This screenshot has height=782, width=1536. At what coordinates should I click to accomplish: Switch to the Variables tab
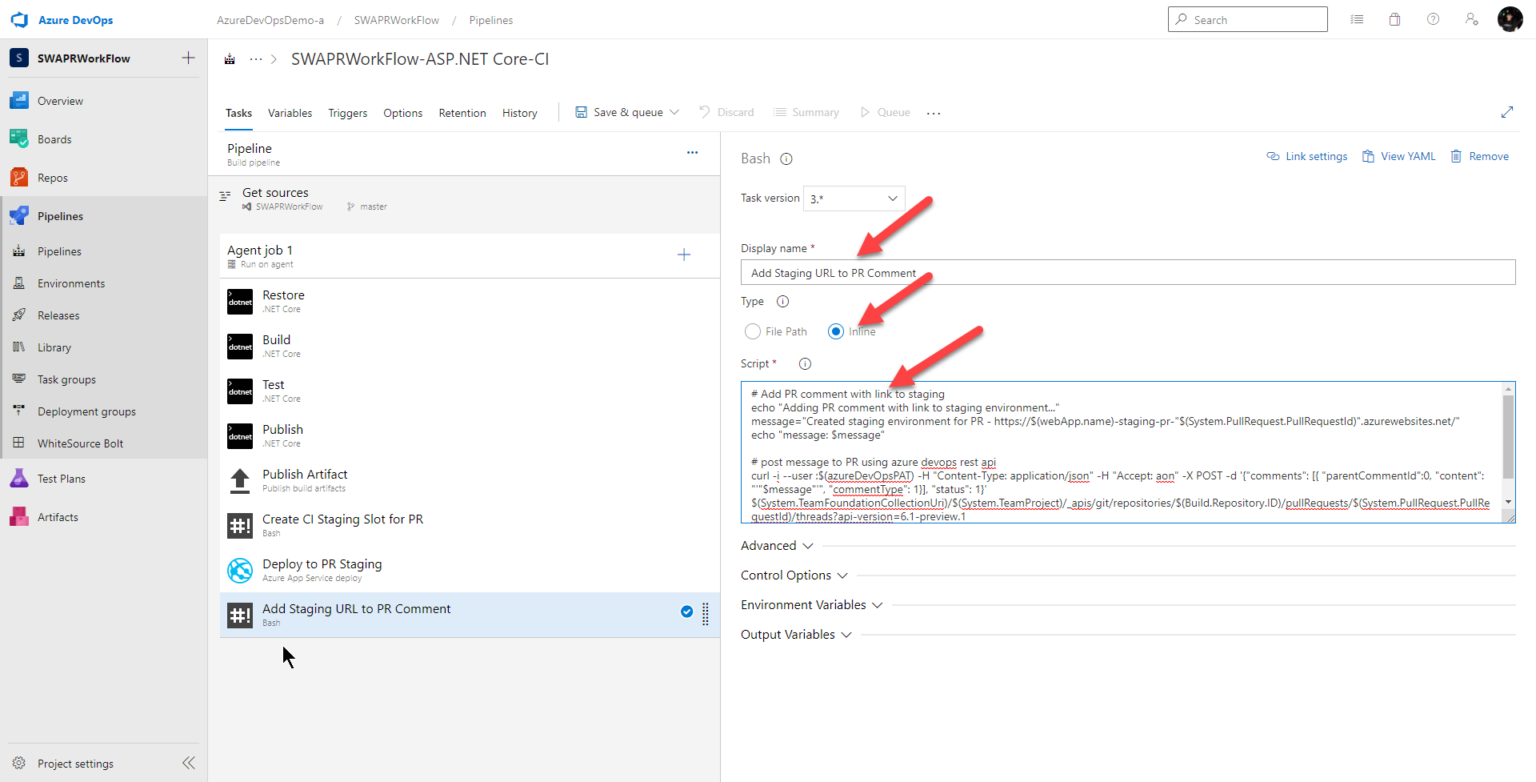pyautogui.click(x=290, y=113)
